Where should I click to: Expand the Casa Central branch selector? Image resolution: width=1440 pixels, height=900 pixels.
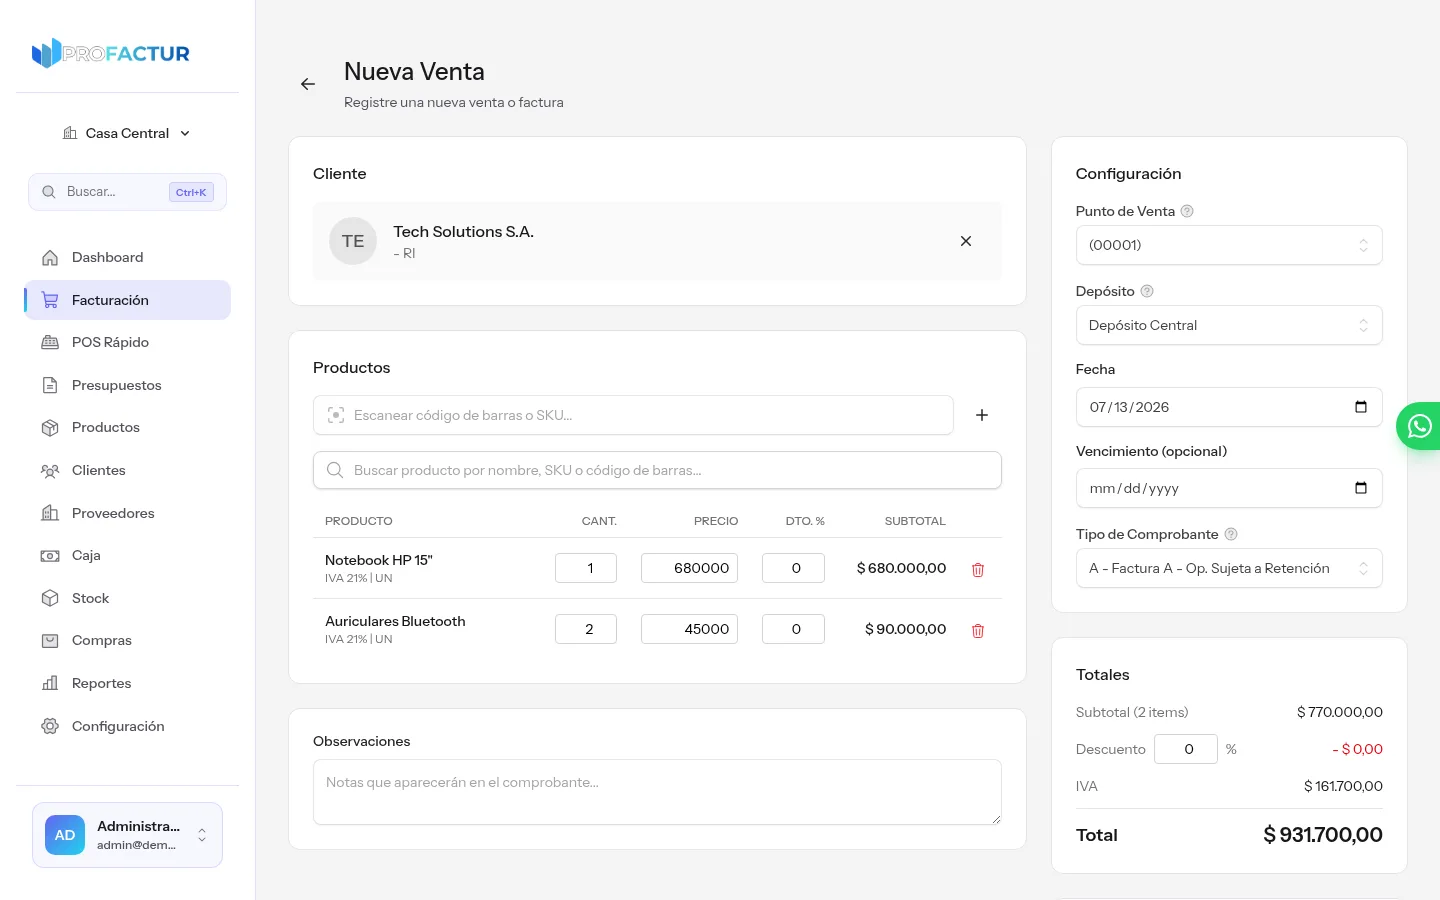[127, 133]
